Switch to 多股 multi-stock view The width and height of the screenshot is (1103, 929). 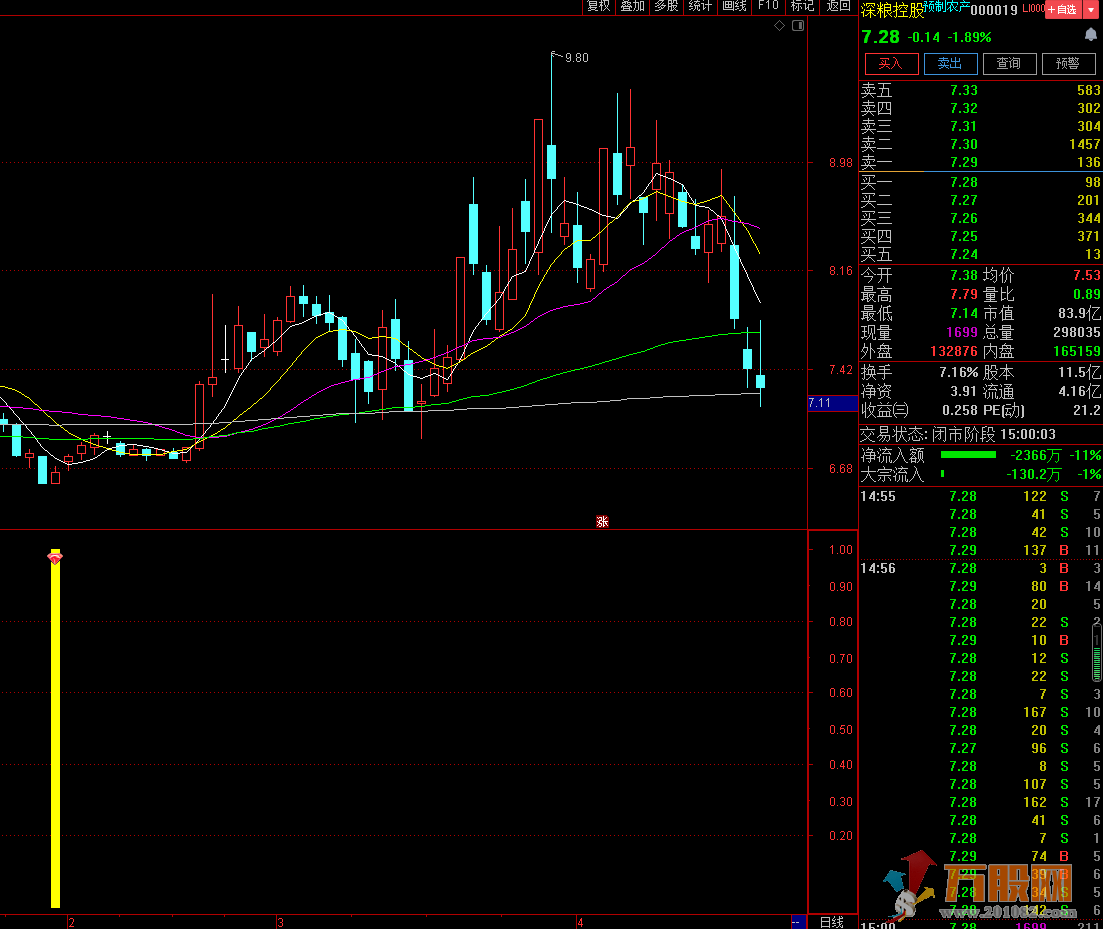tap(666, 6)
